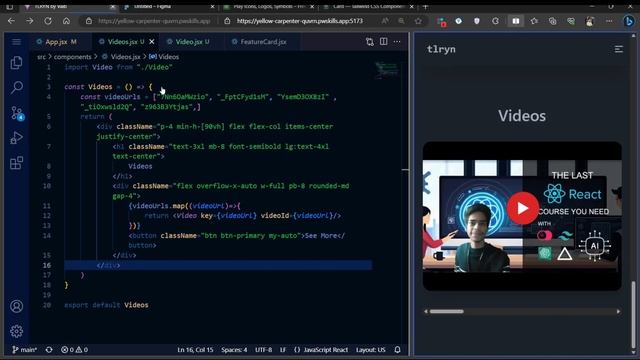Open the Explorer files icon in activity bar
This screenshot has height=360, width=640.
tap(16, 62)
